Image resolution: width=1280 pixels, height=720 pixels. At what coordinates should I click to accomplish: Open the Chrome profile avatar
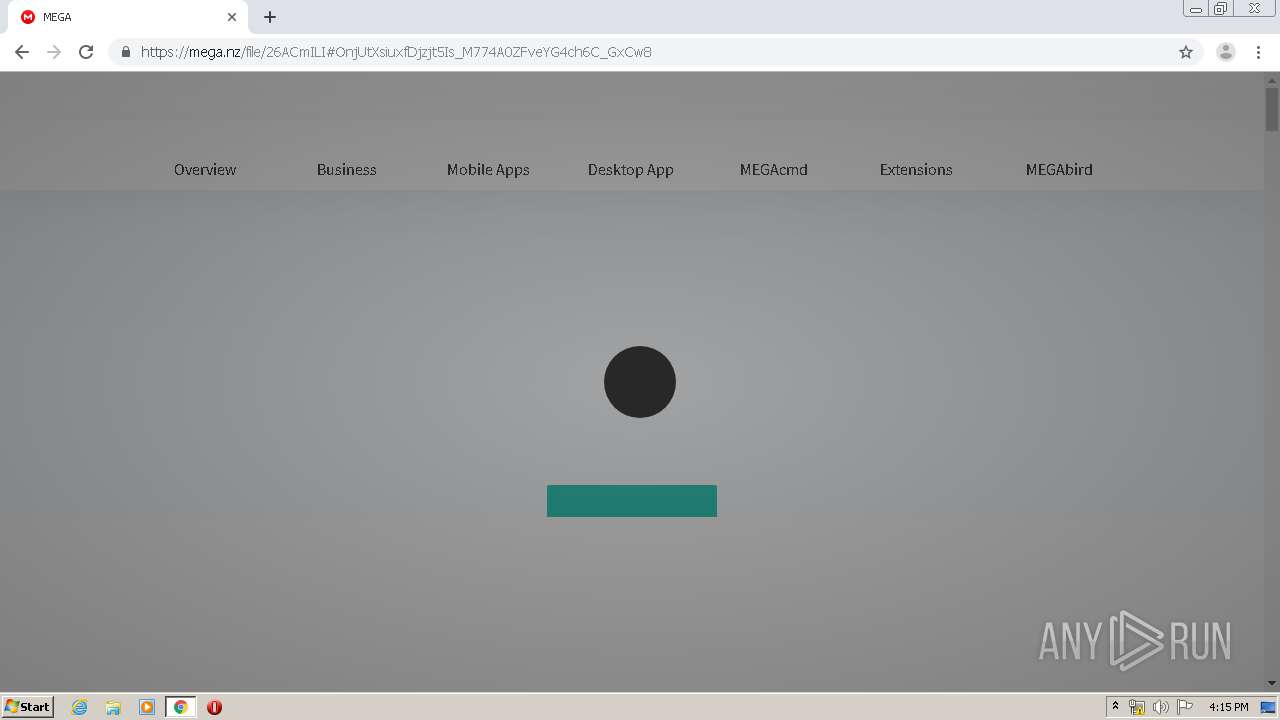click(x=1226, y=52)
